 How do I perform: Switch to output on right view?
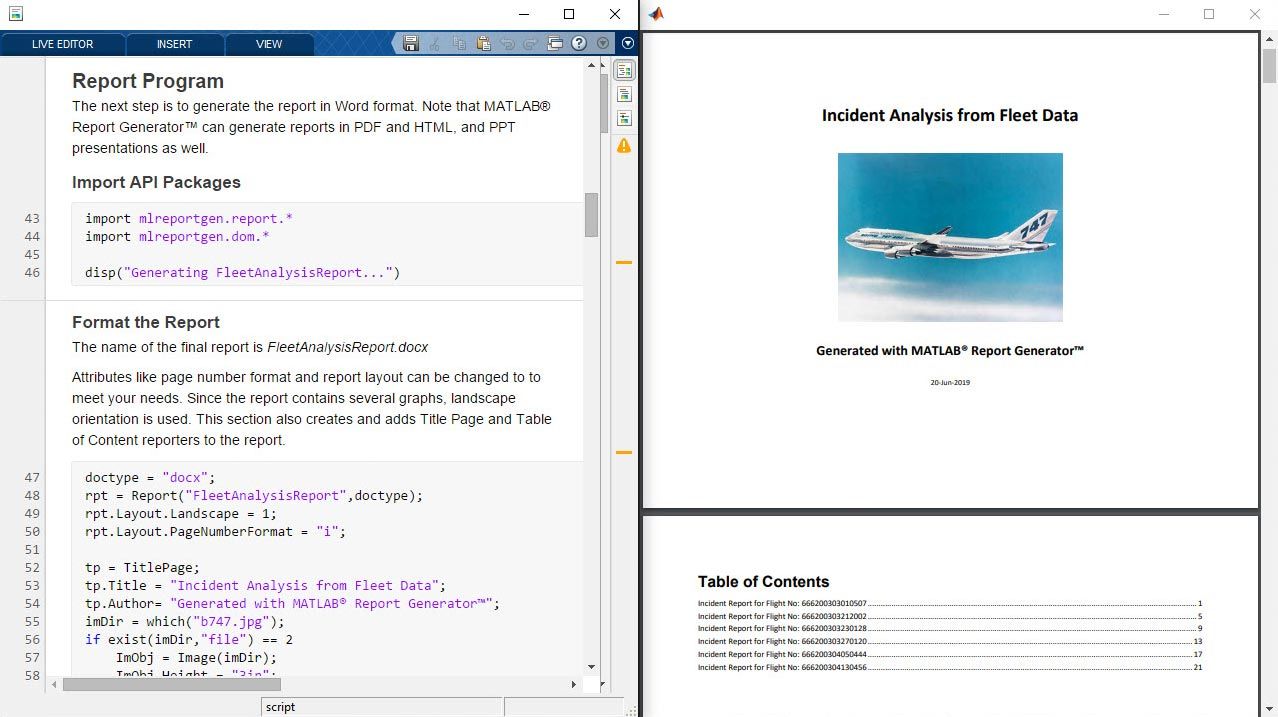click(624, 71)
